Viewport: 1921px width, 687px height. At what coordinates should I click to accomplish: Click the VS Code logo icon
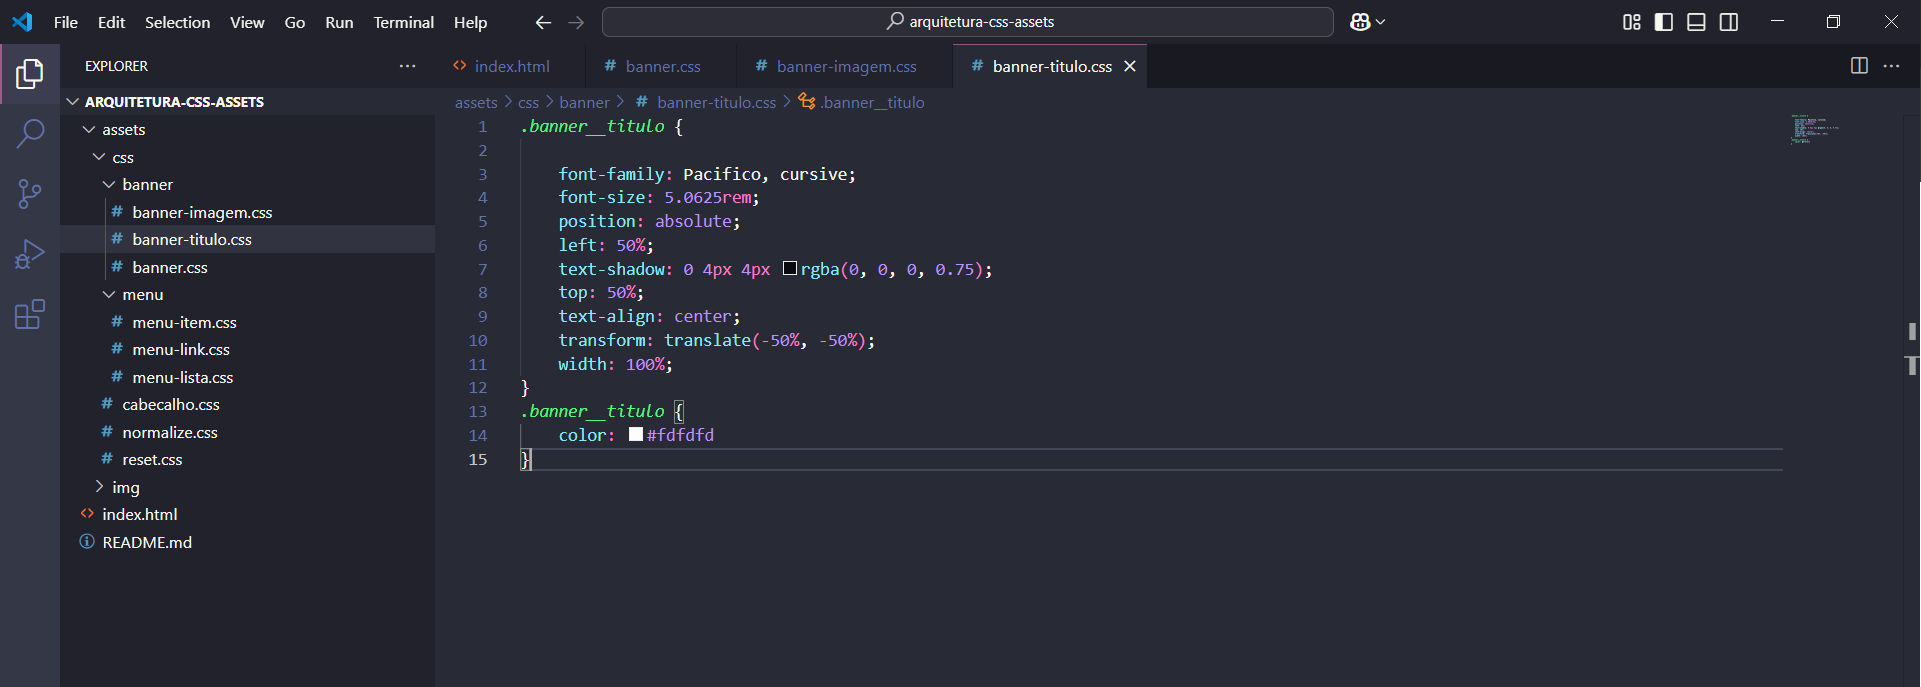[22, 21]
